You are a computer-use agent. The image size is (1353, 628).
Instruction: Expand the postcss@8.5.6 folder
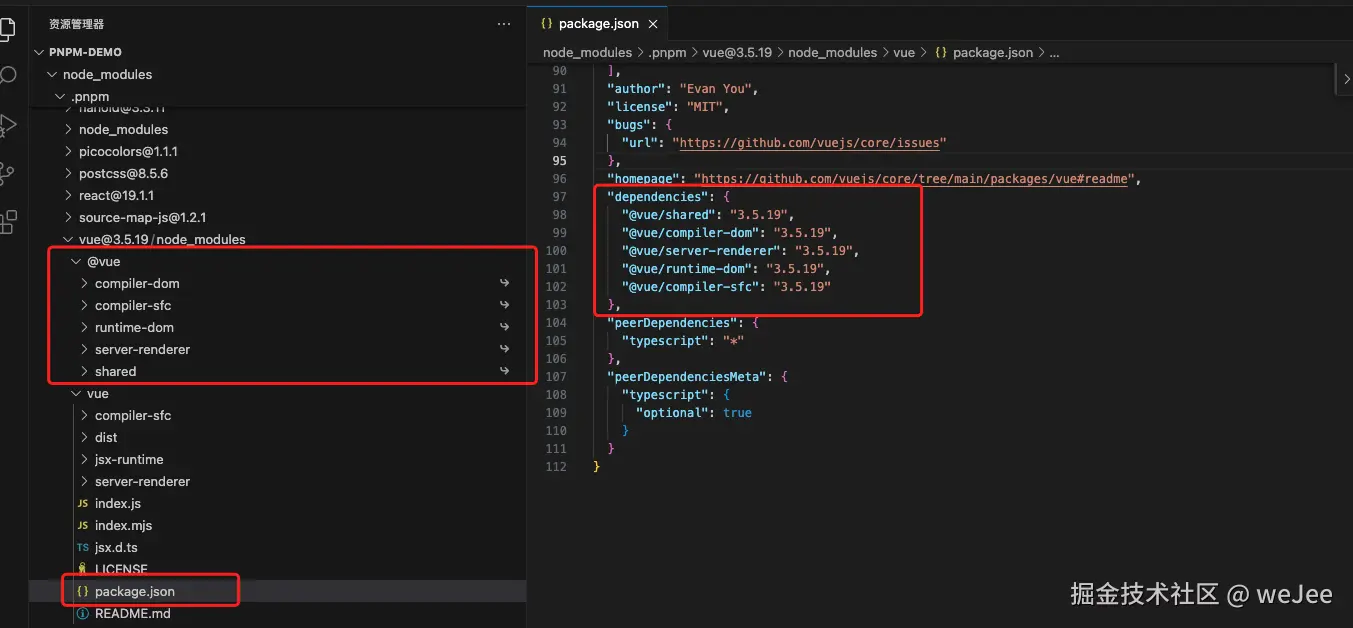68,174
